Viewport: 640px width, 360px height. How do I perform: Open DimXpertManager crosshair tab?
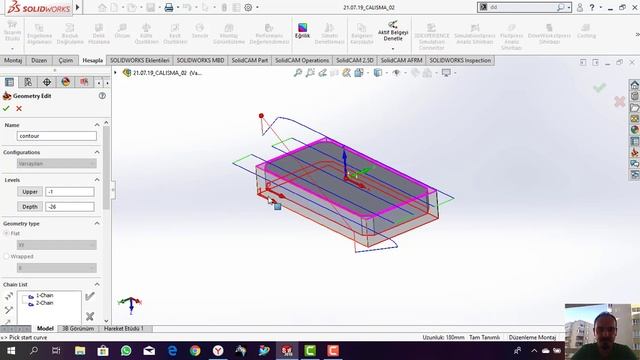pyautogui.click(x=47, y=82)
